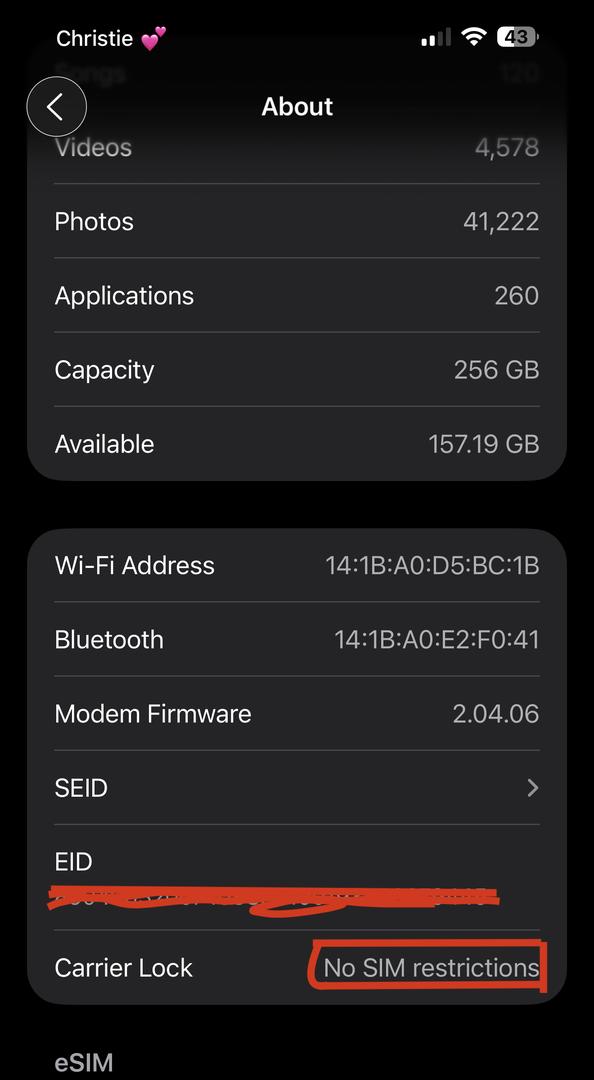Tap the Applications row
The height and width of the screenshot is (1080, 594).
[x=297, y=295]
